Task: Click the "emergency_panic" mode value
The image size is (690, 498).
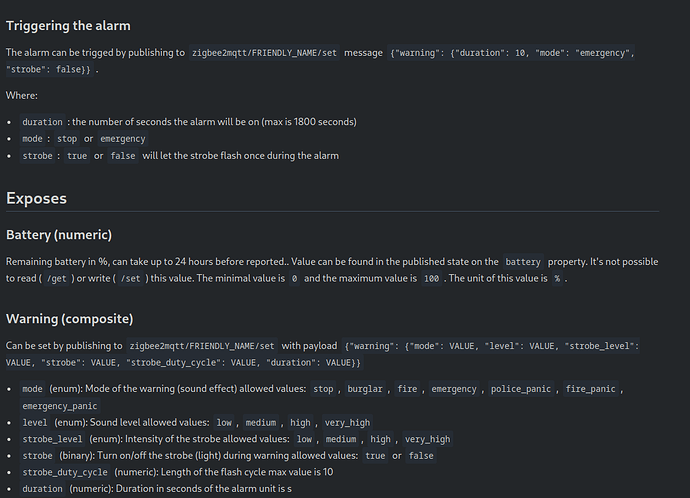Action: (60, 406)
